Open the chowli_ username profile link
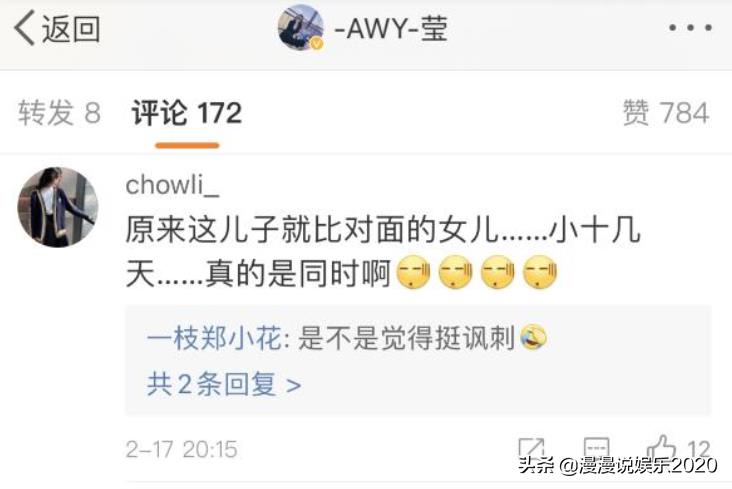 (x=172, y=185)
